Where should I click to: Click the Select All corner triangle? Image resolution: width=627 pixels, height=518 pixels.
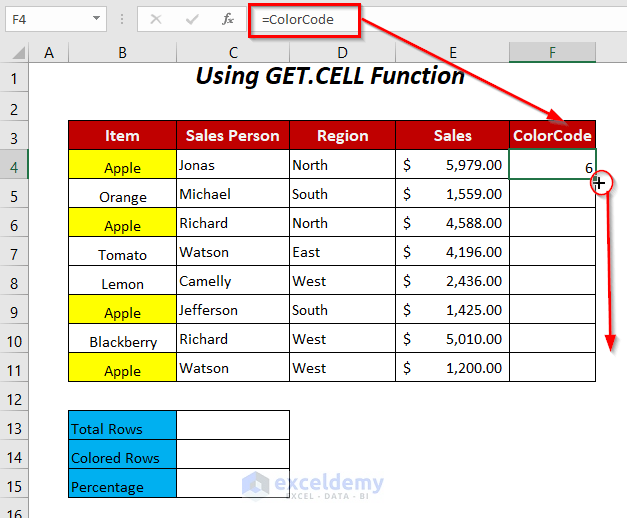pos(18,53)
